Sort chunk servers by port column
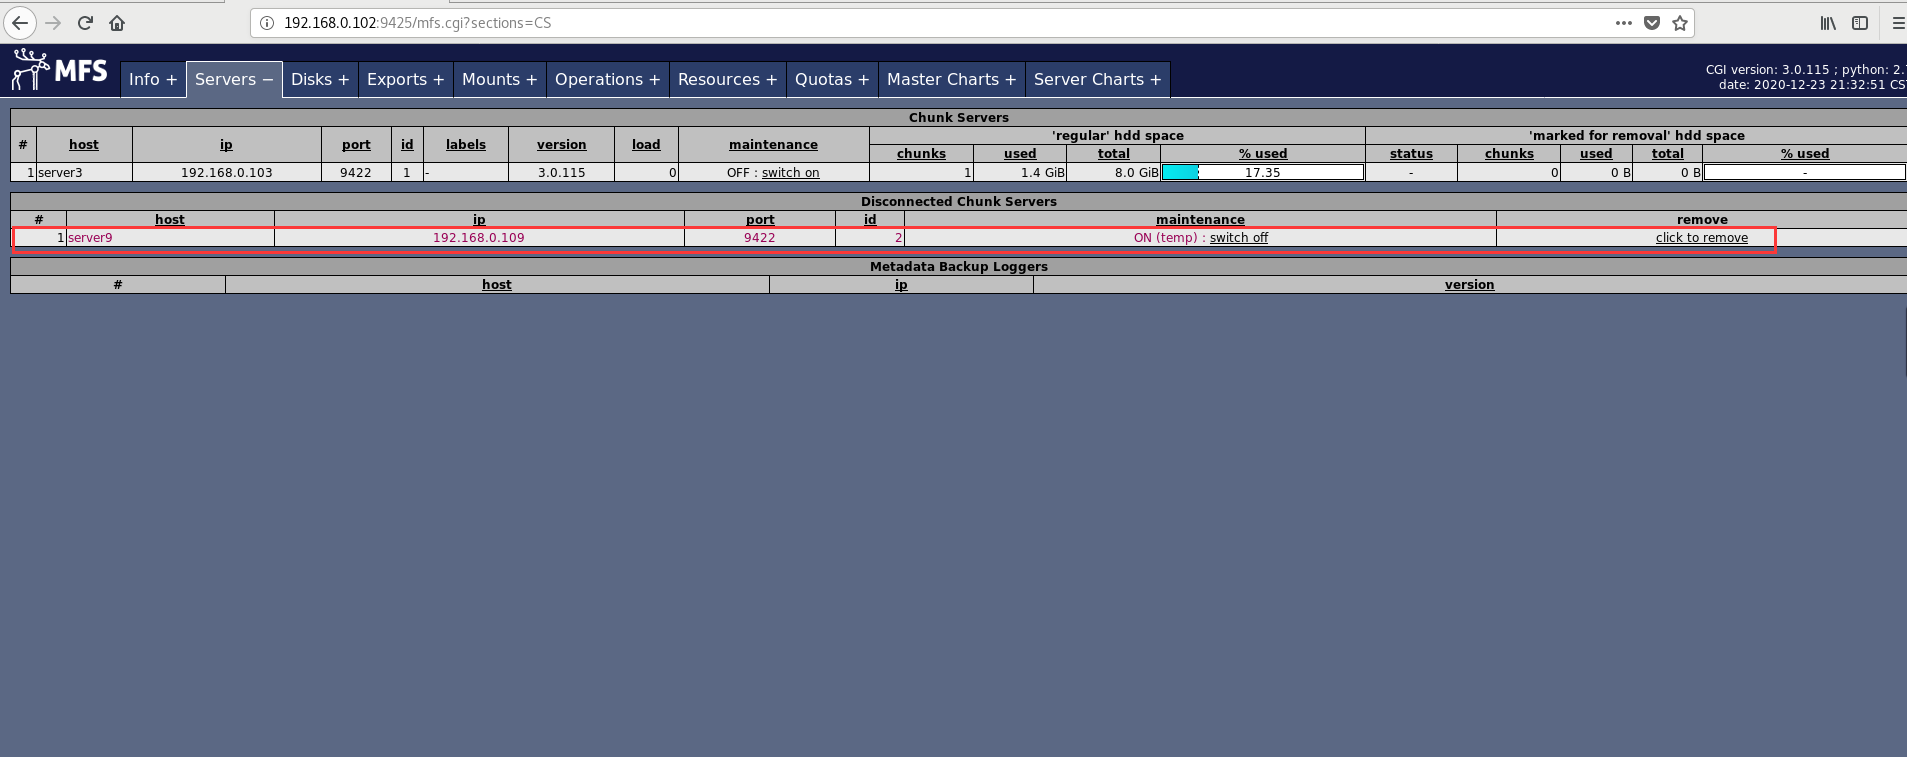 (356, 145)
